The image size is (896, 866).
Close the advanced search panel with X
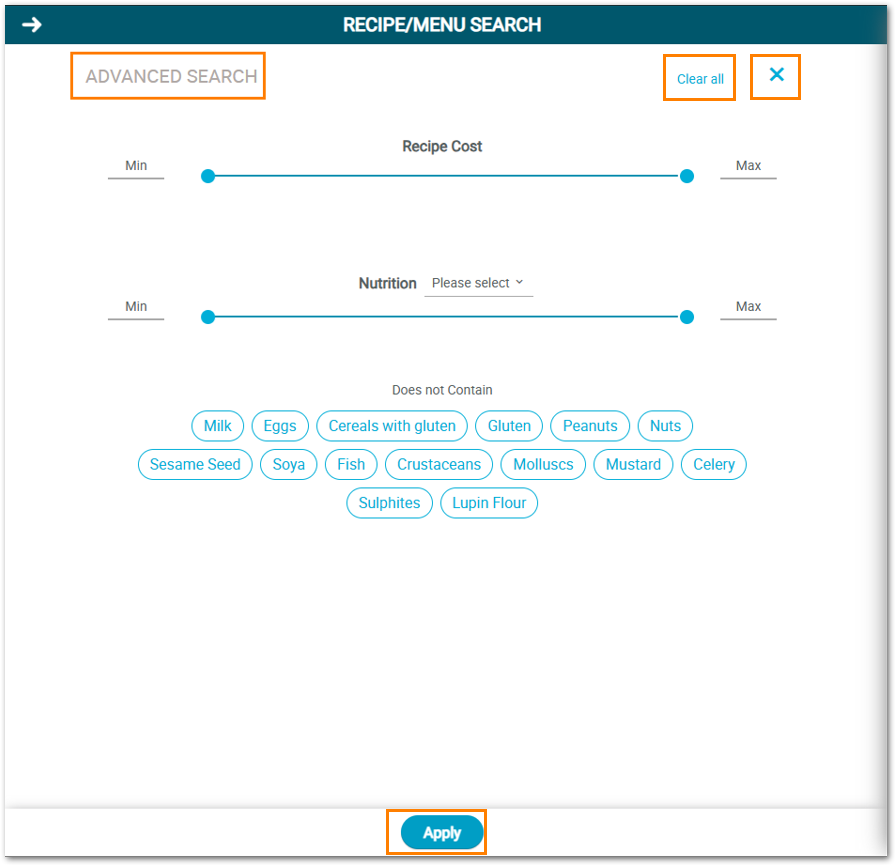[776, 75]
